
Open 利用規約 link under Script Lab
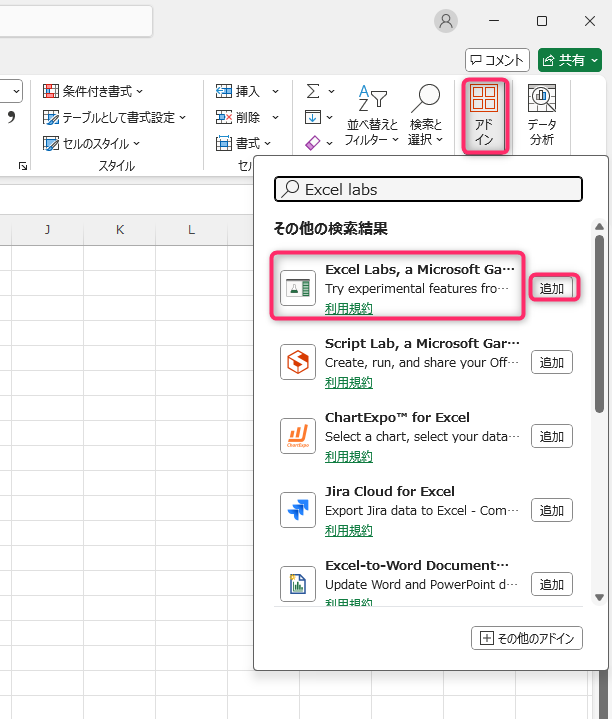pos(349,382)
